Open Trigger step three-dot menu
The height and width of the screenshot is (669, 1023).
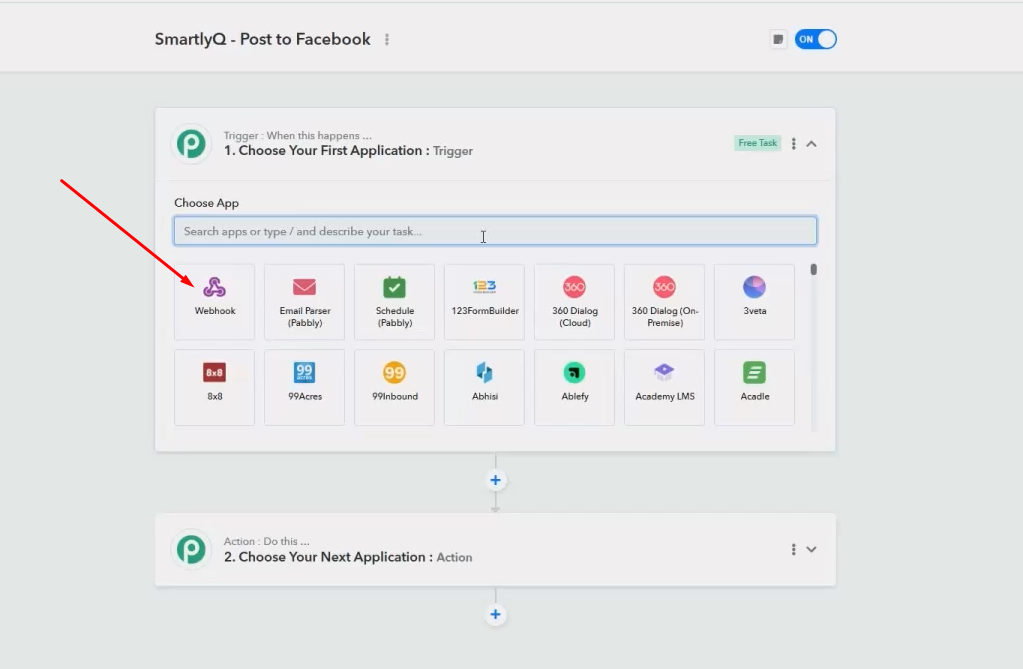click(x=793, y=144)
